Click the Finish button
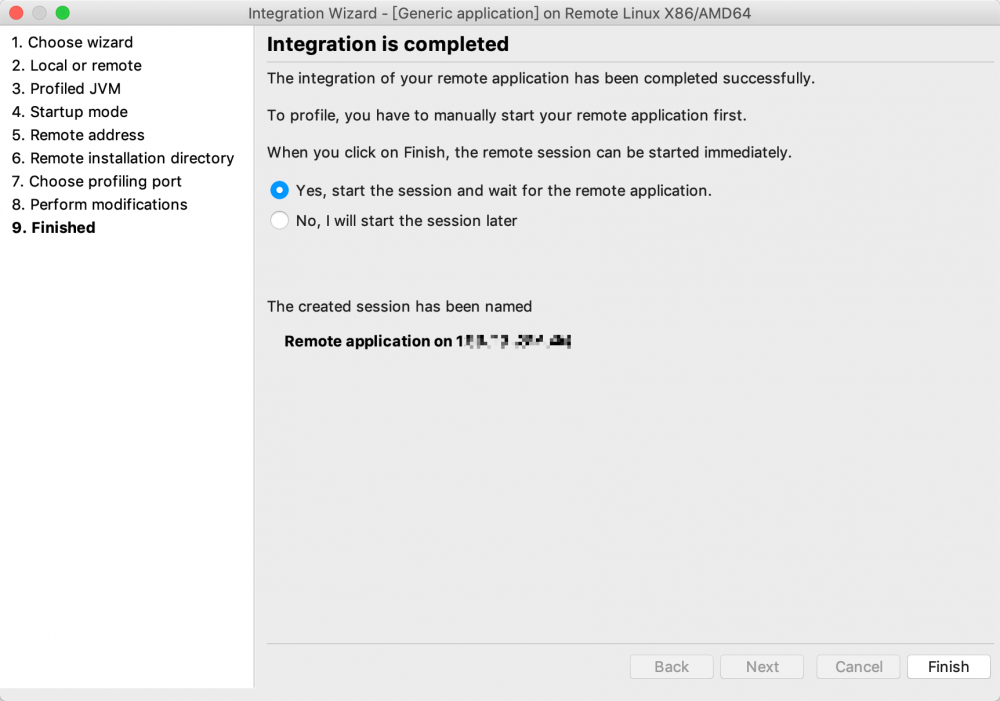 tap(947, 667)
